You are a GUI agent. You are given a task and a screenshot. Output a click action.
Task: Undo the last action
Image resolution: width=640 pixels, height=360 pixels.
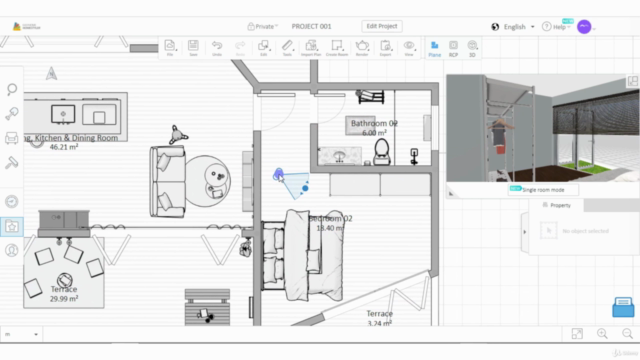click(x=217, y=48)
